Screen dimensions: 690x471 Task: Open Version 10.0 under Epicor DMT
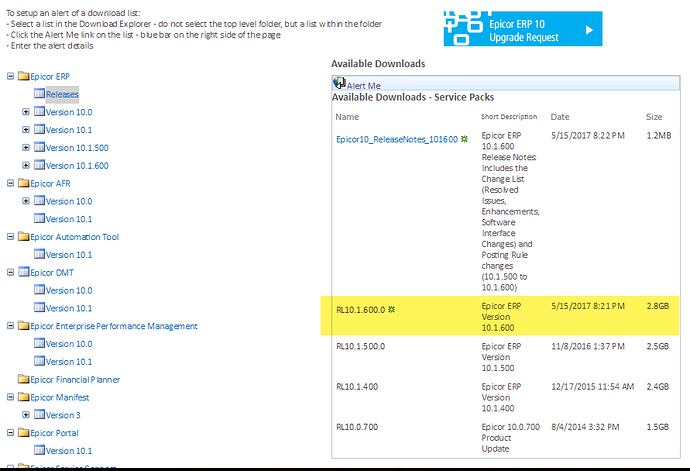pyautogui.click(x=69, y=291)
